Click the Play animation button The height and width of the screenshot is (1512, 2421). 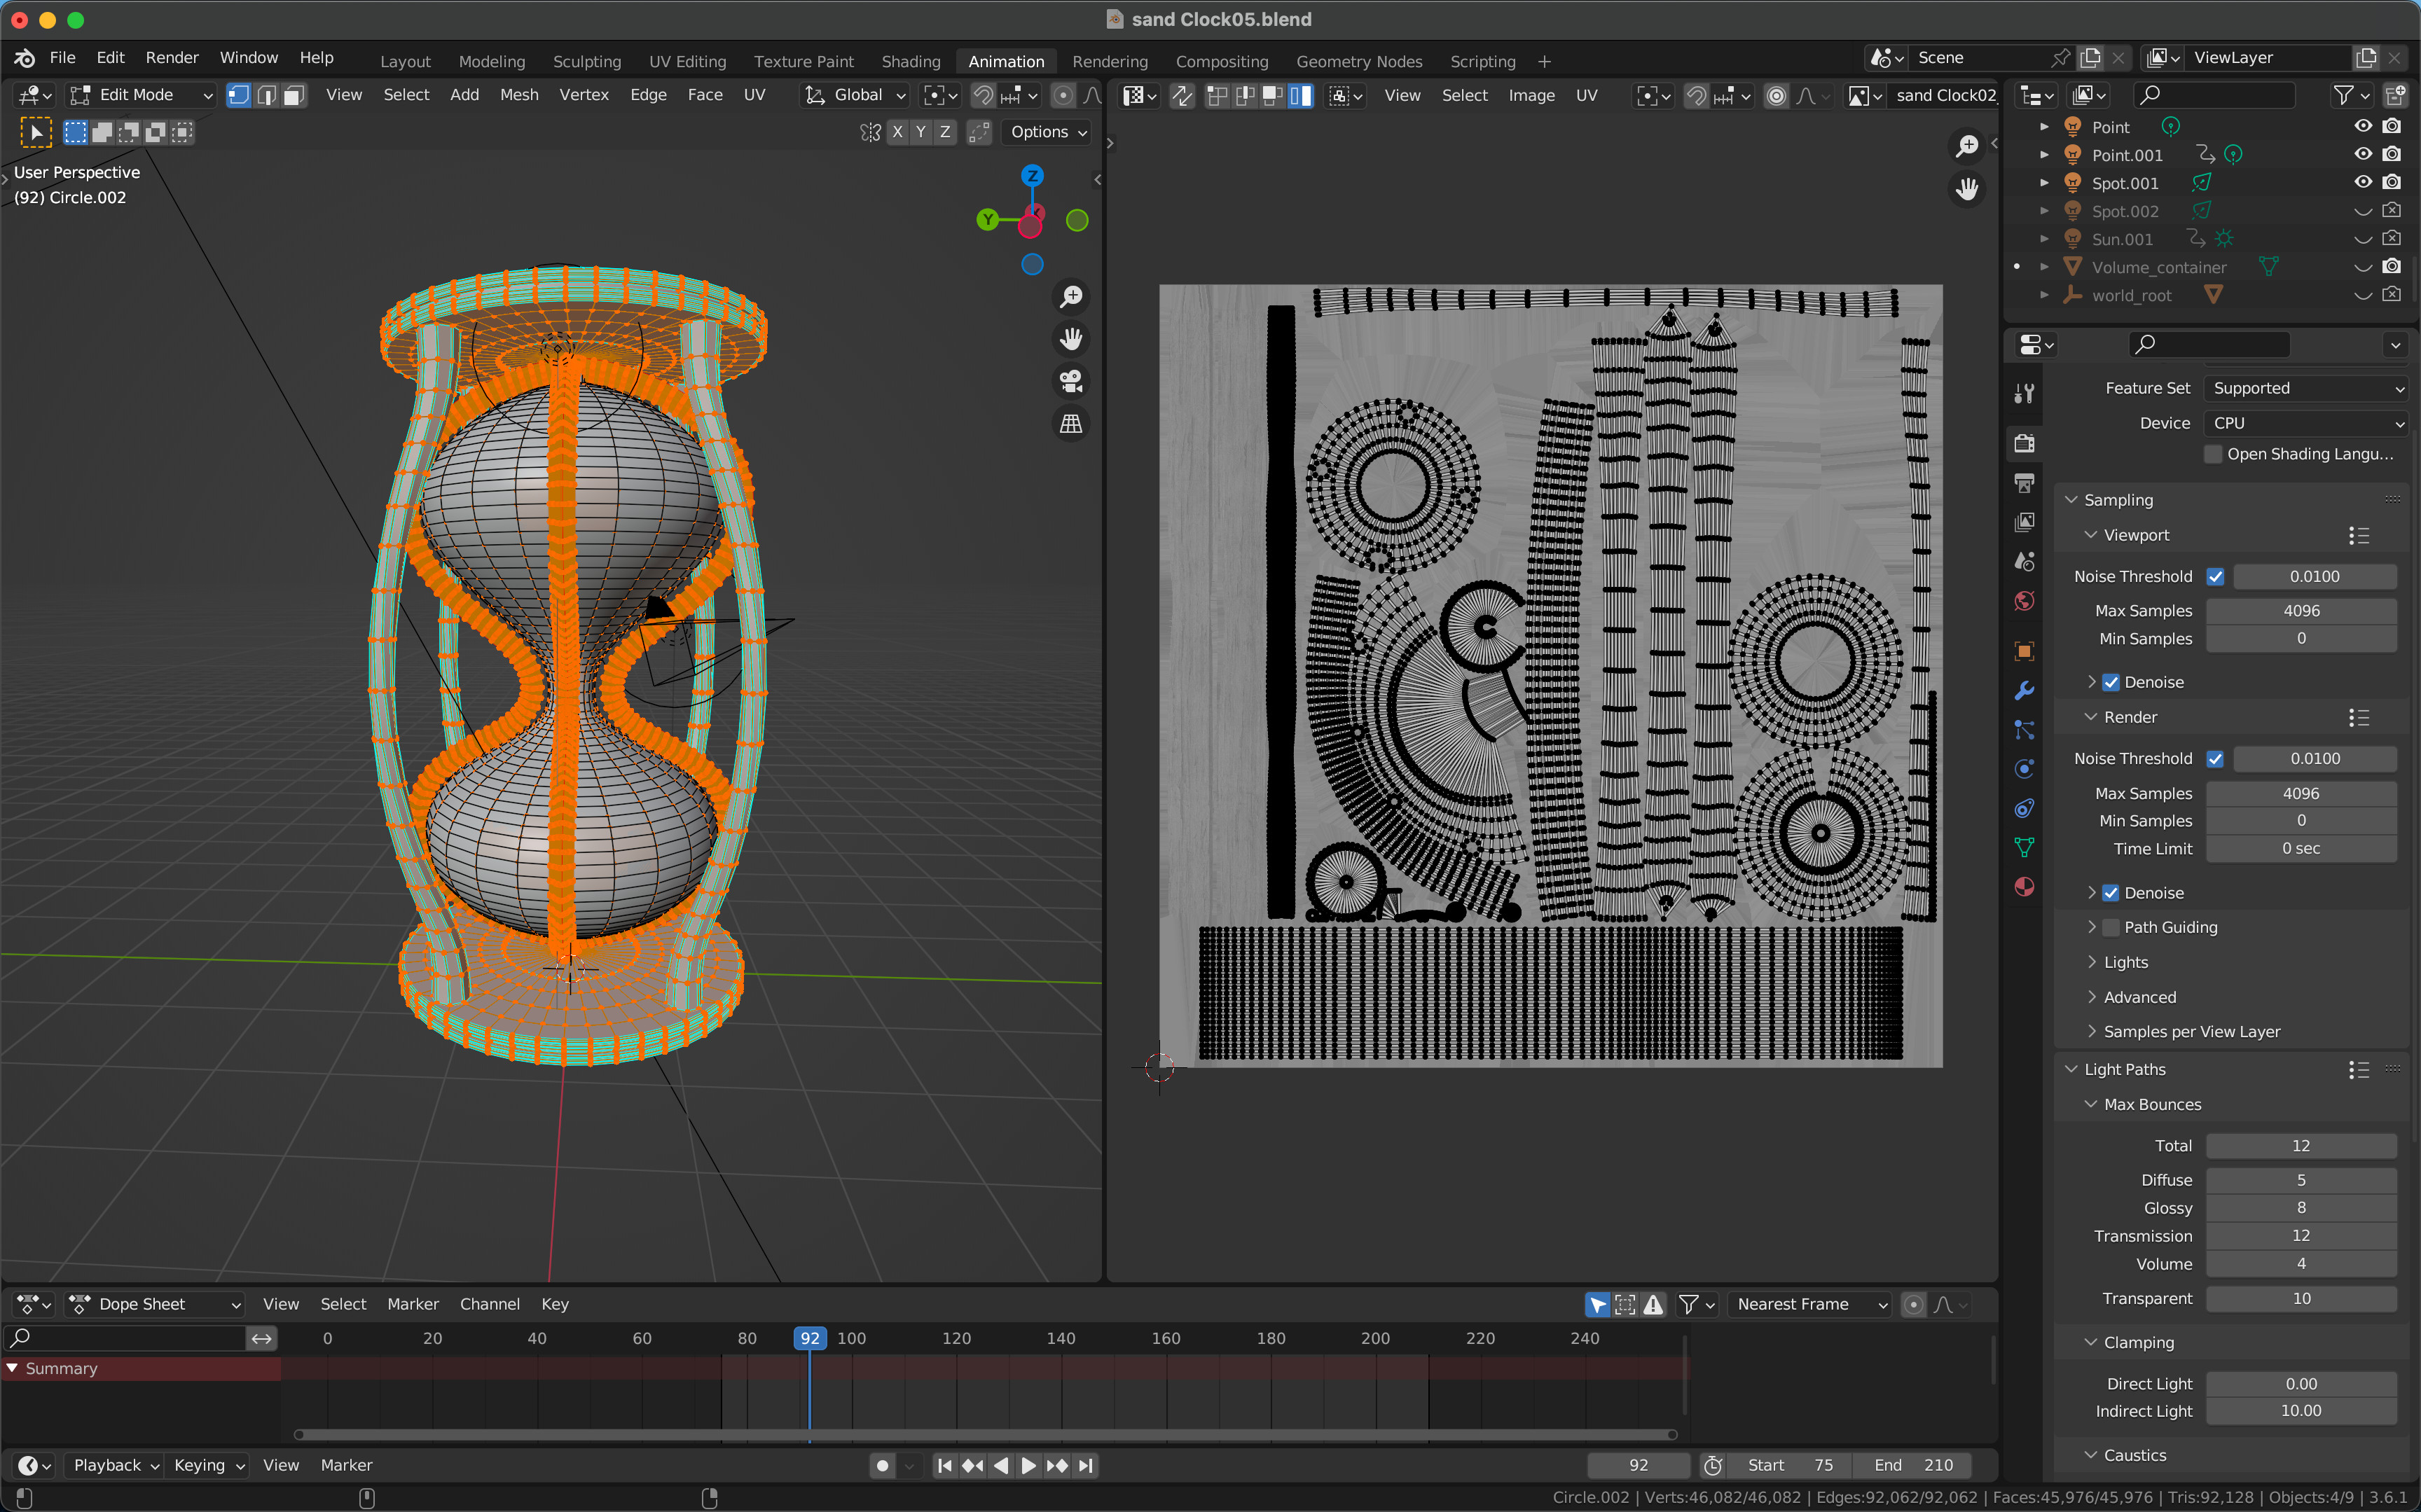click(x=1028, y=1465)
